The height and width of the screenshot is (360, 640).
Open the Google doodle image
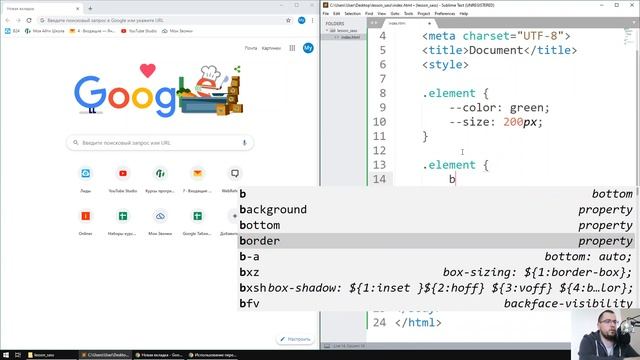pos(158,92)
